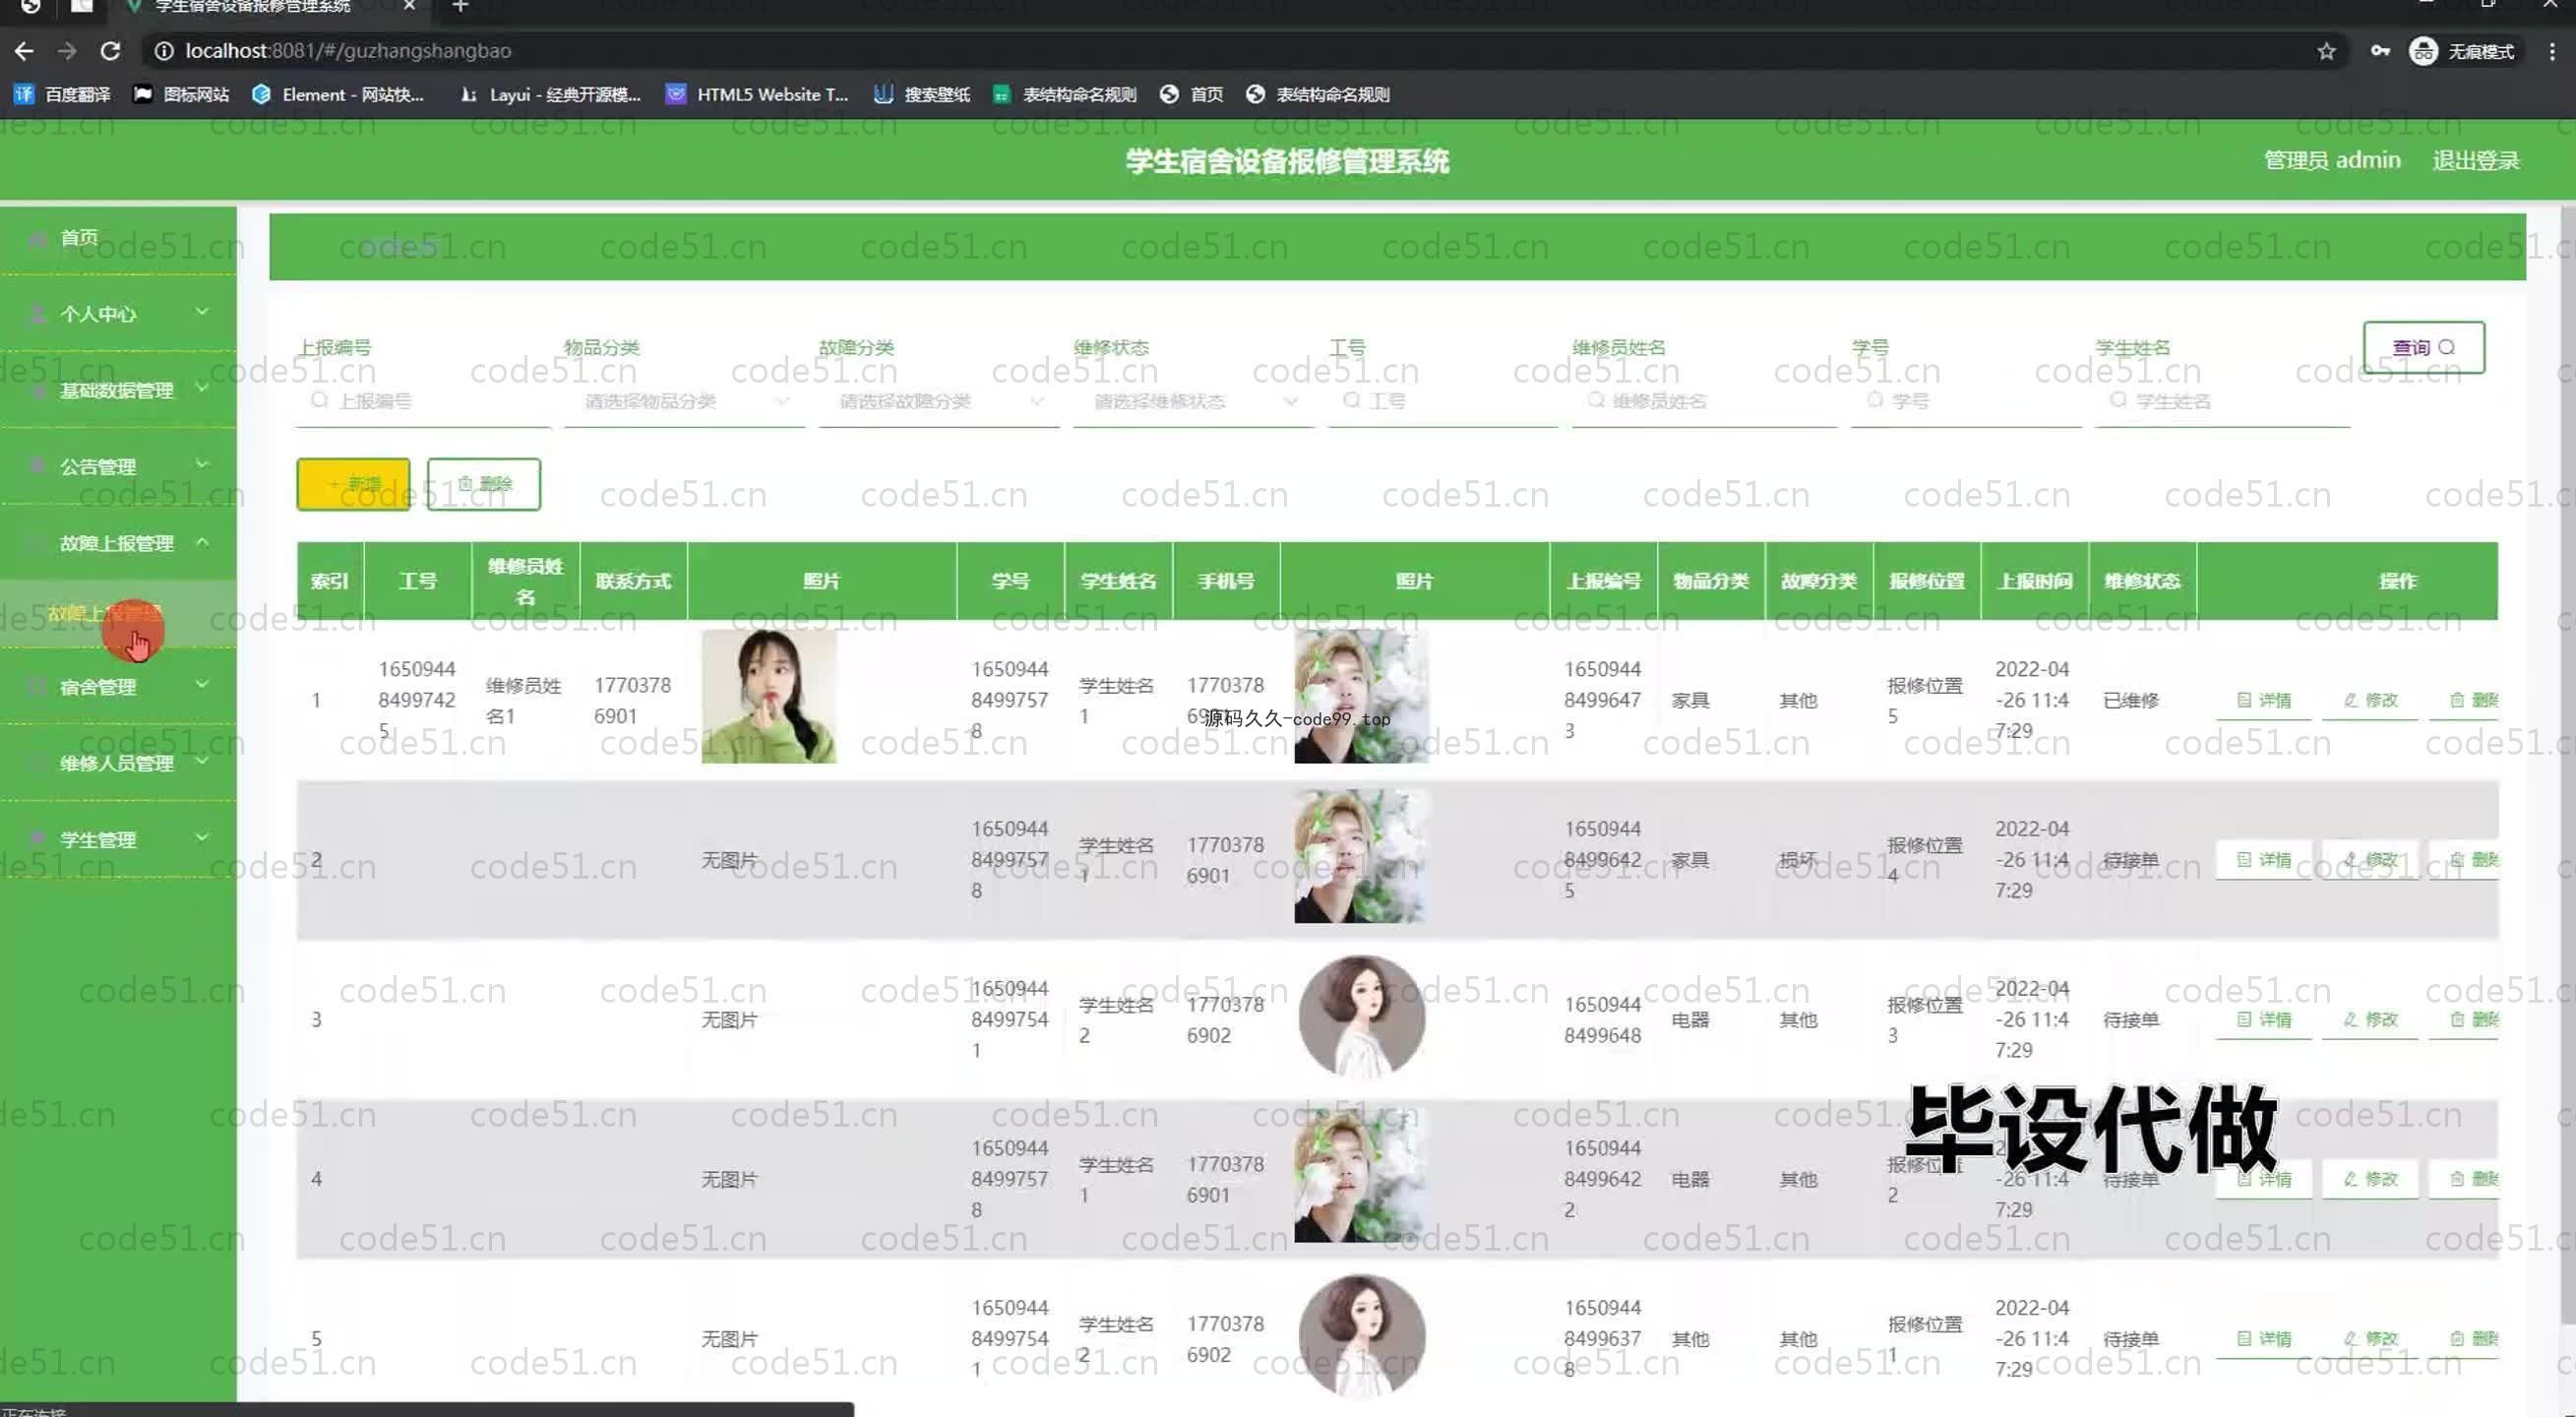Open the 物品分类 dropdown
Image resolution: width=2576 pixels, height=1417 pixels.
tap(685, 402)
